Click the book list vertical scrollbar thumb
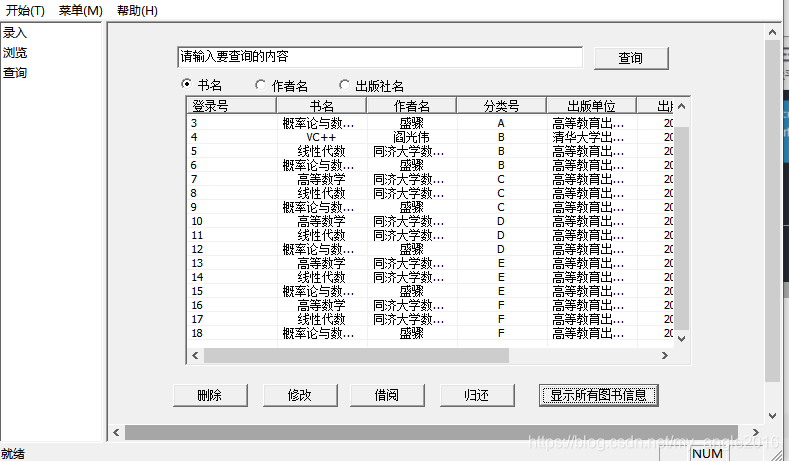Screen dimensions: 789x461 pos(681,228)
